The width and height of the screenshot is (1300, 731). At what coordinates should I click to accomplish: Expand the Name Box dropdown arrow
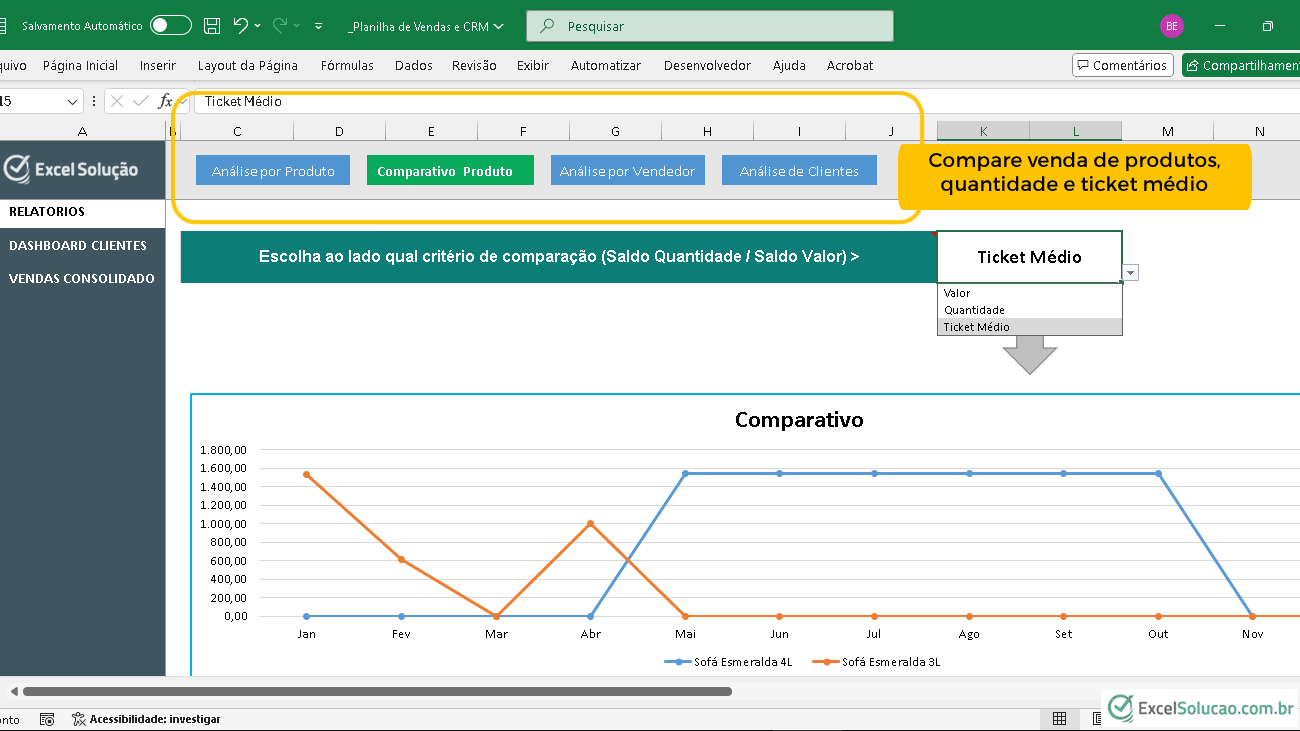tap(73, 101)
